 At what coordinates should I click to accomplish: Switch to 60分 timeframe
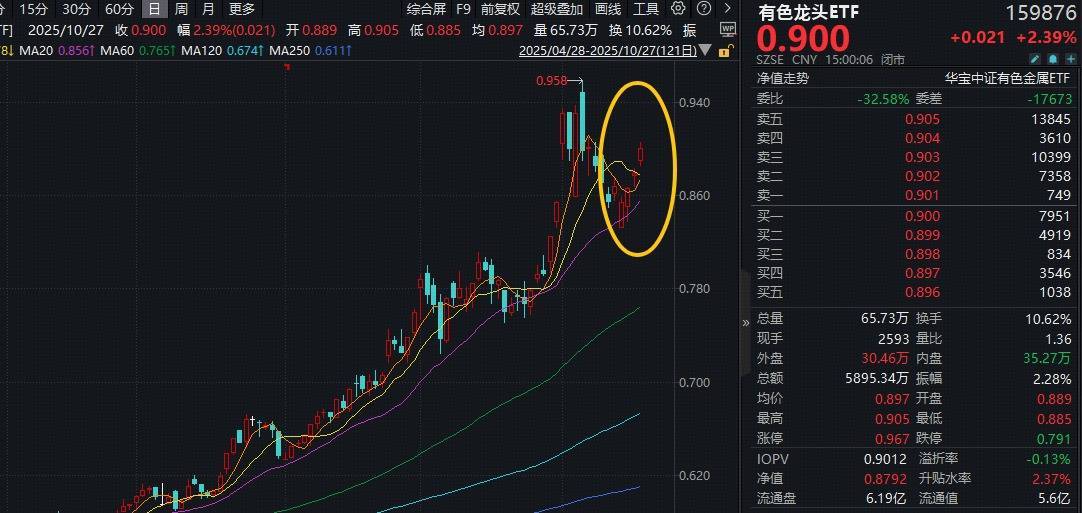pos(119,9)
